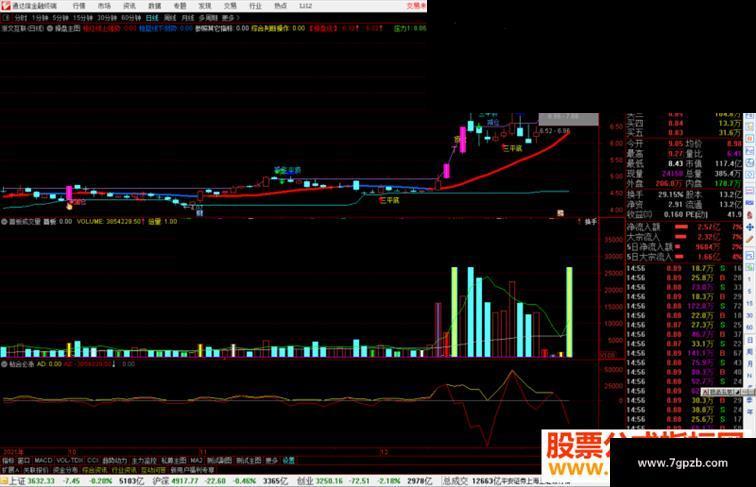The image size is (756, 487).
Task: Click the 上证 index in status bar
Action: tap(18, 481)
